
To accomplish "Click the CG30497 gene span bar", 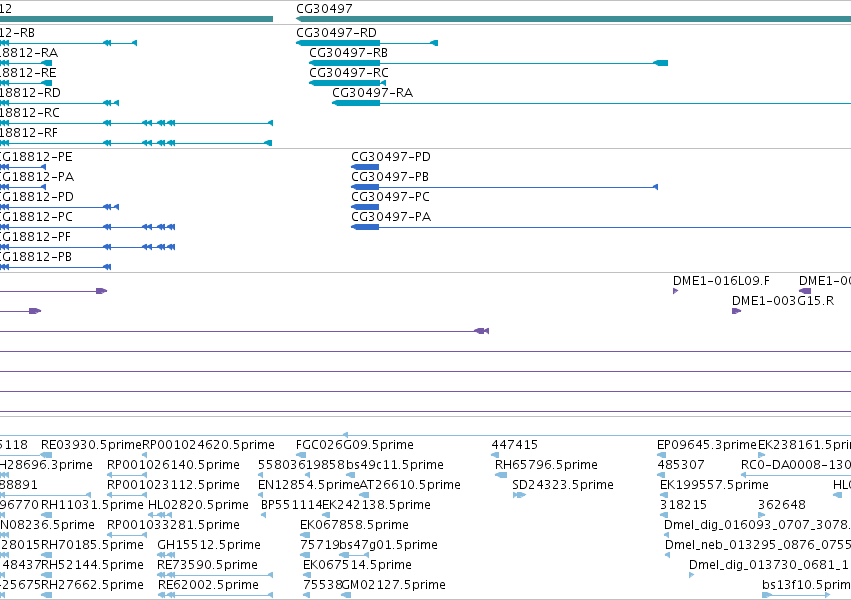I will (573, 20).
